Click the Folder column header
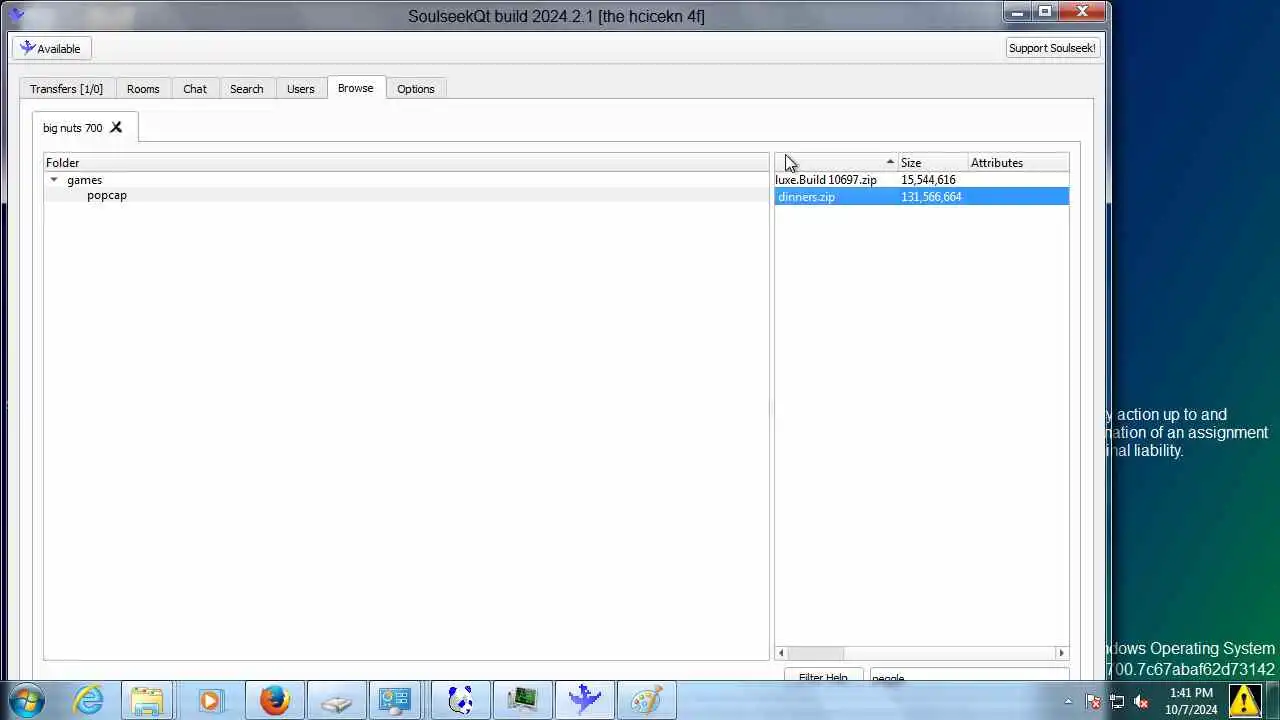The height and width of the screenshot is (720, 1280). pos(406,162)
